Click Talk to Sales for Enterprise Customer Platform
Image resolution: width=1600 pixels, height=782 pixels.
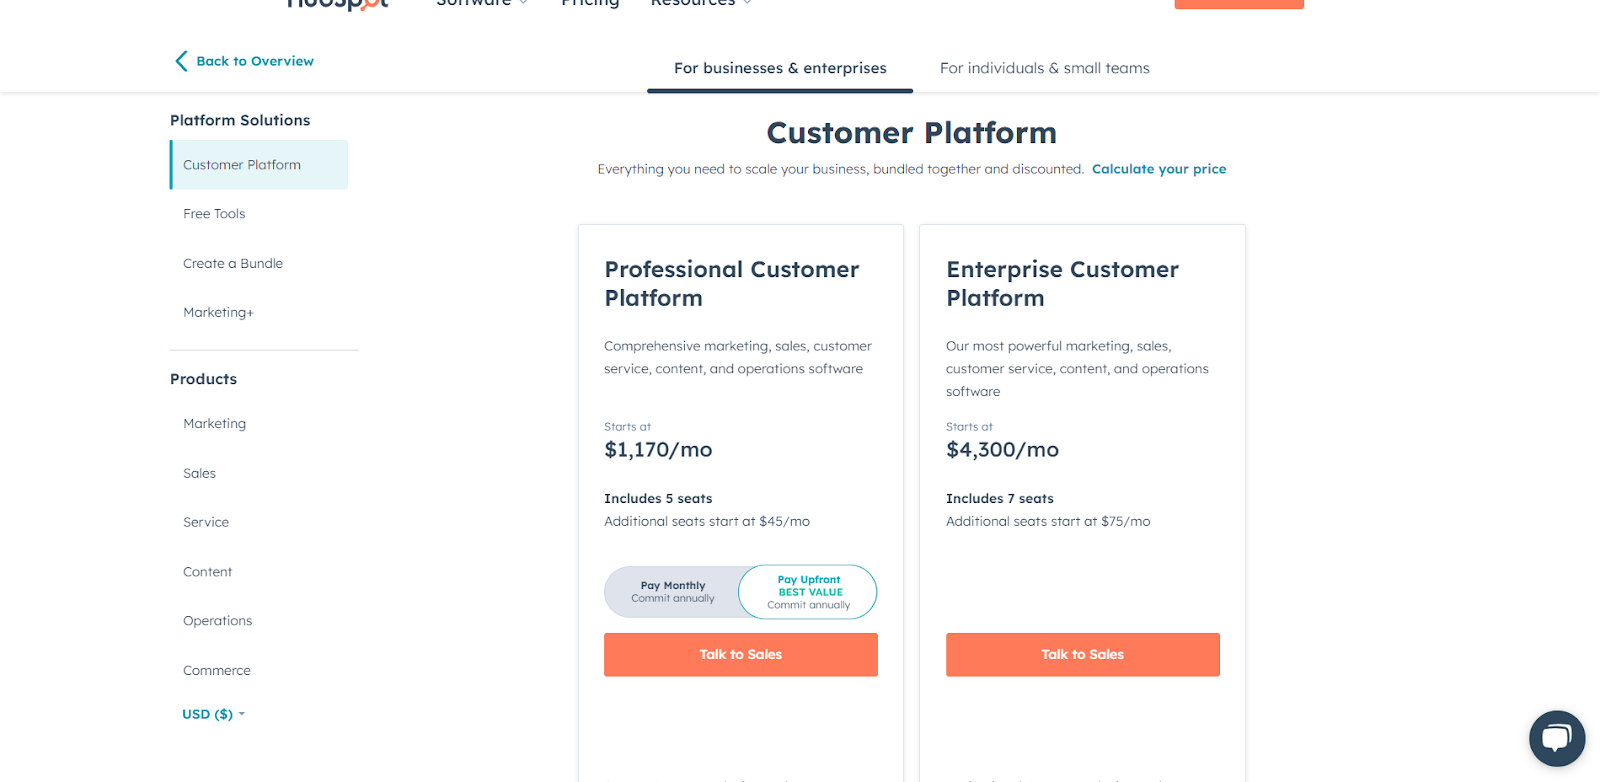(1081, 654)
